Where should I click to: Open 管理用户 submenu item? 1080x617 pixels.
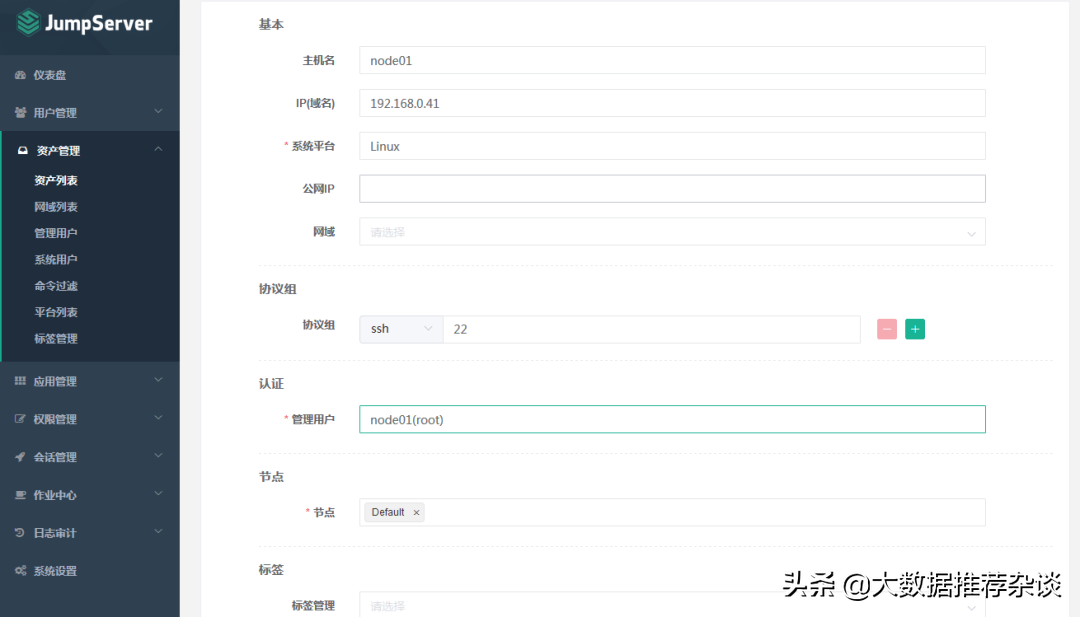56,233
